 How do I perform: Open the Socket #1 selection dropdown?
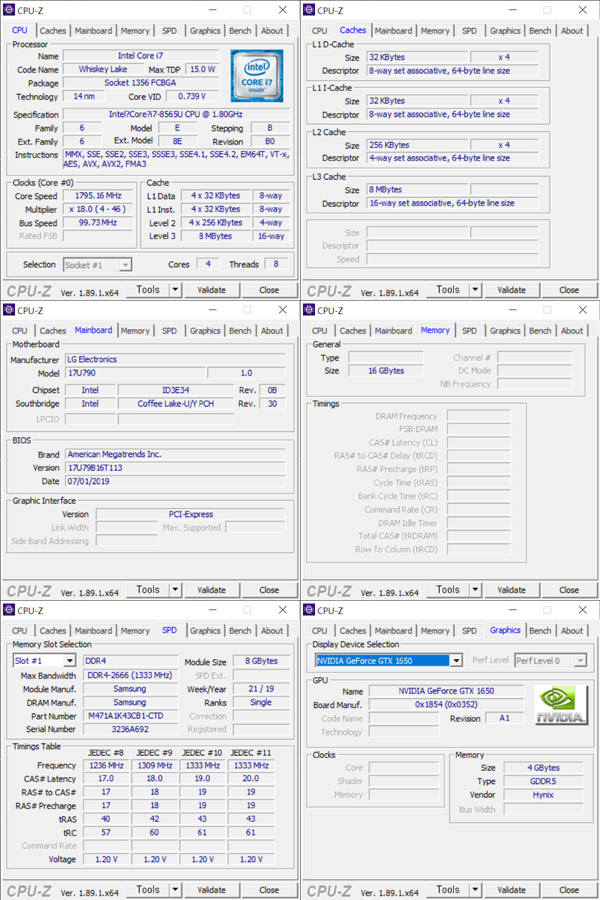(126, 265)
